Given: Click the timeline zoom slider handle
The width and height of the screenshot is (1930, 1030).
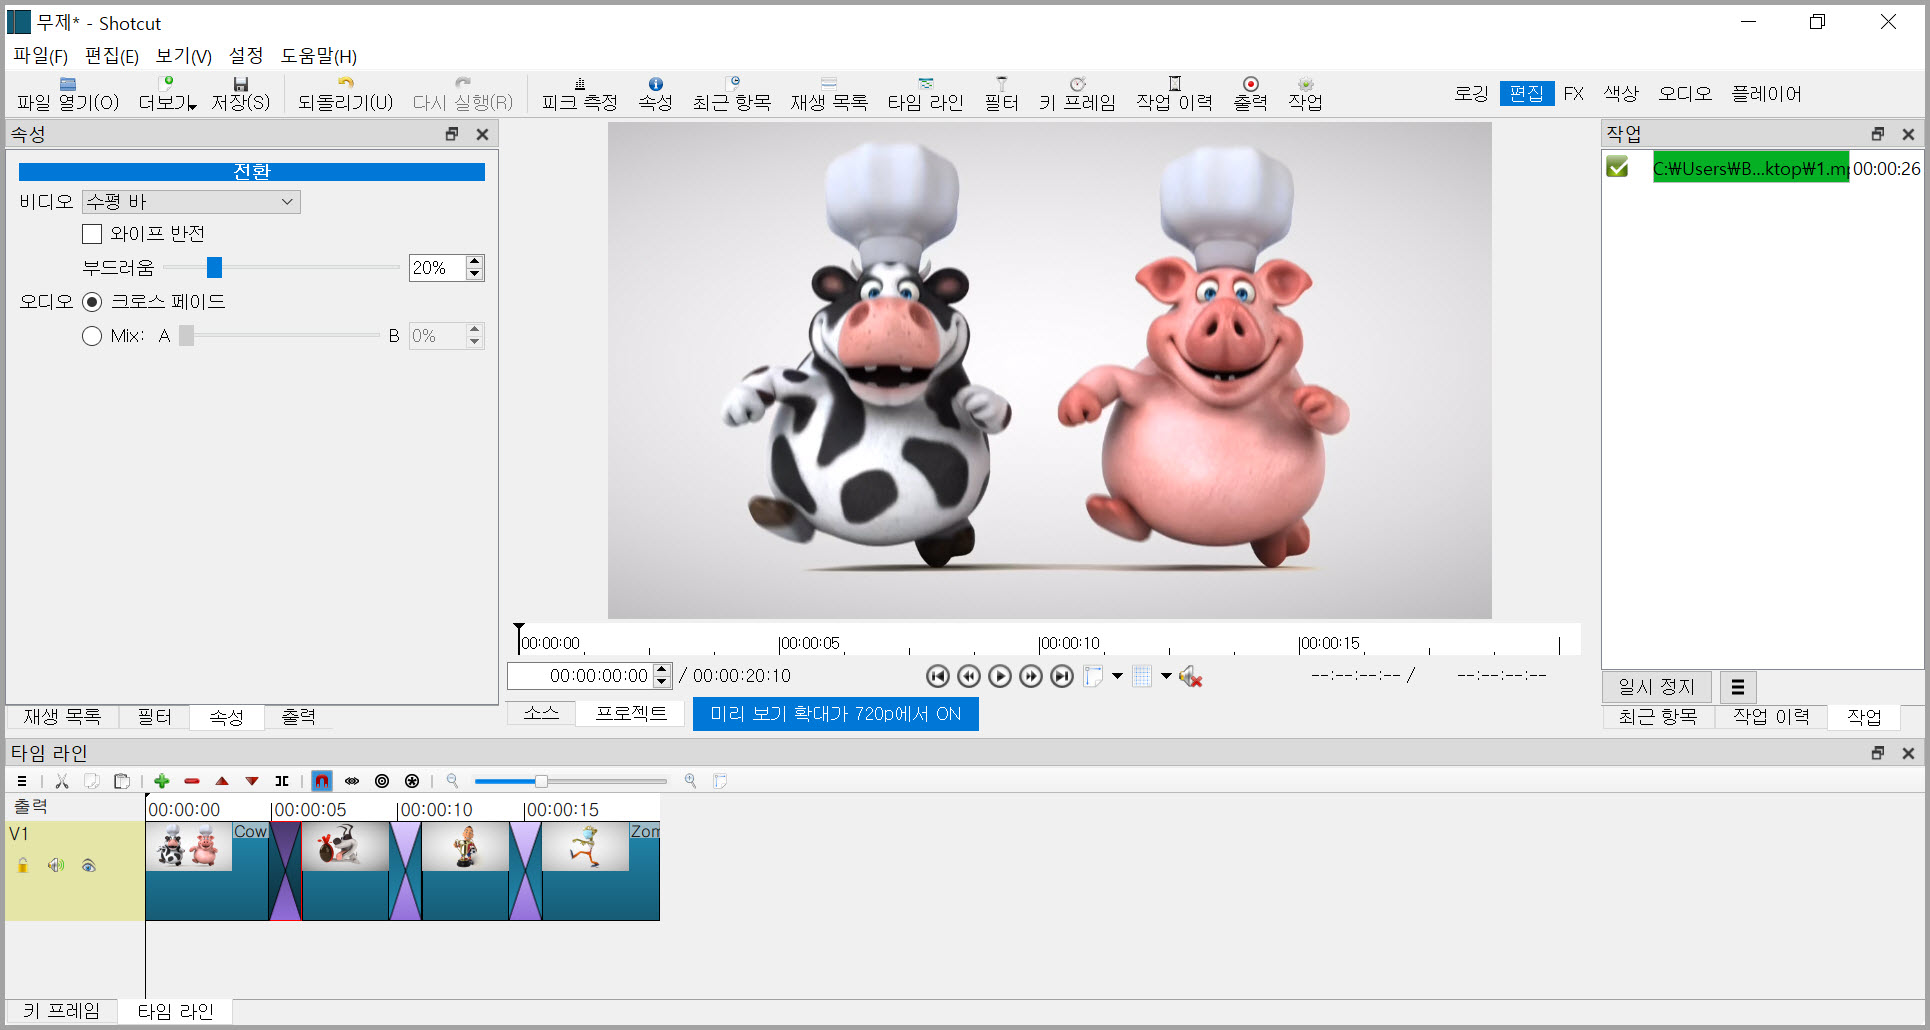Looking at the screenshot, I should click(x=541, y=781).
